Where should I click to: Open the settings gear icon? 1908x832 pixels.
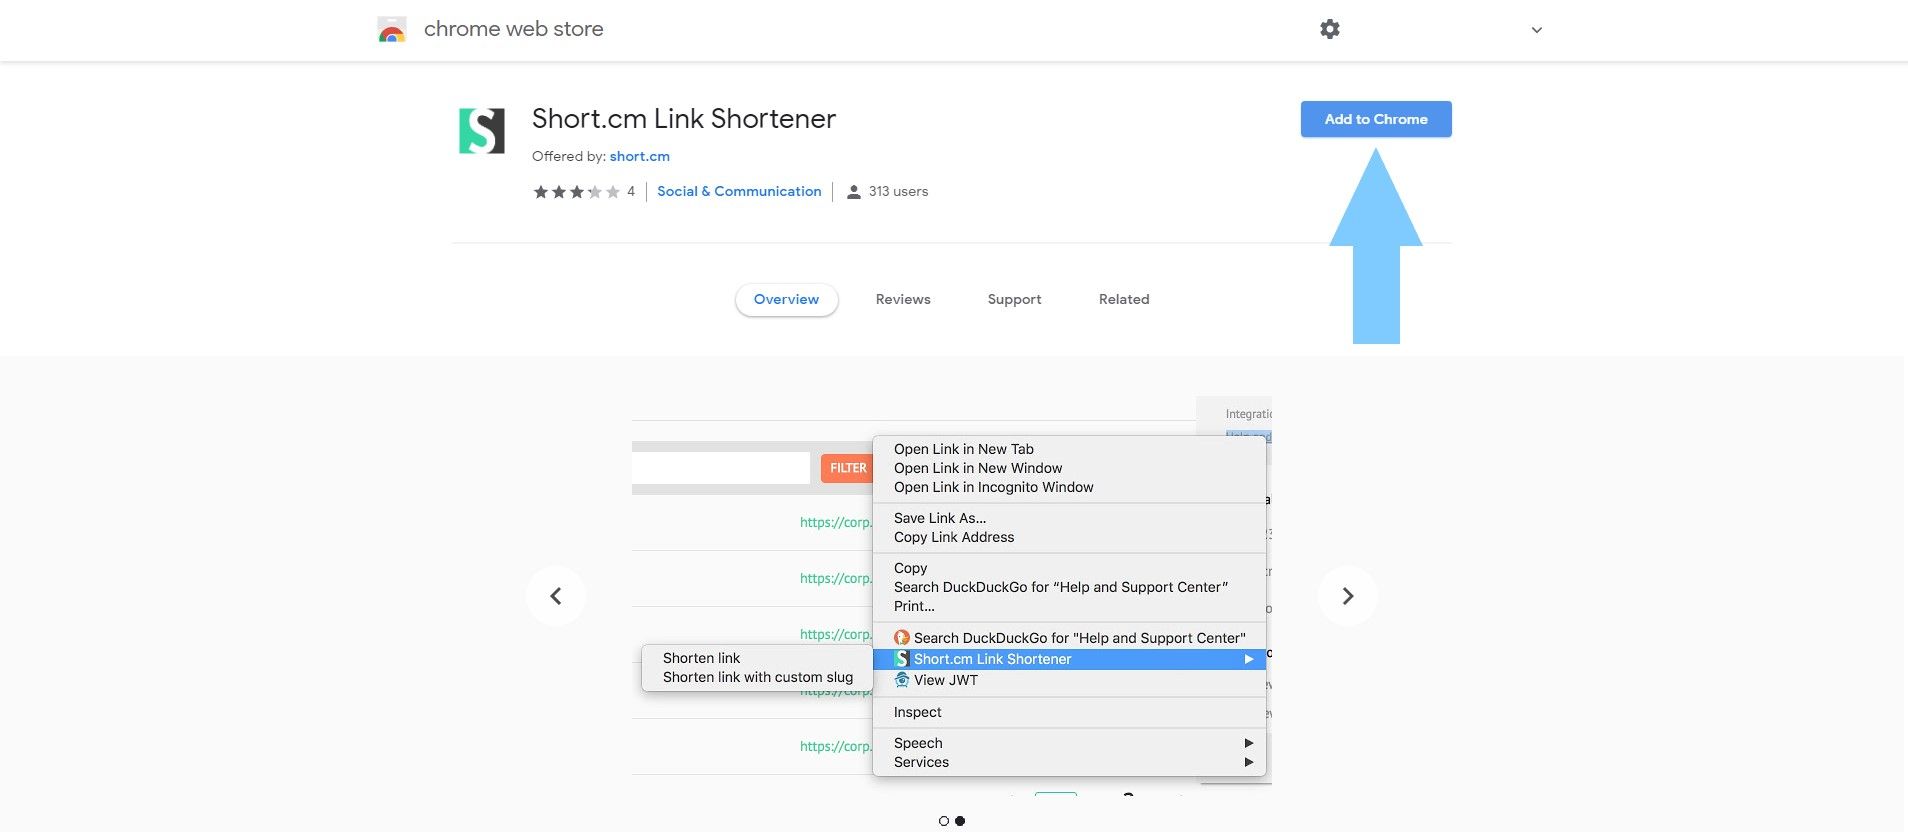1329,29
